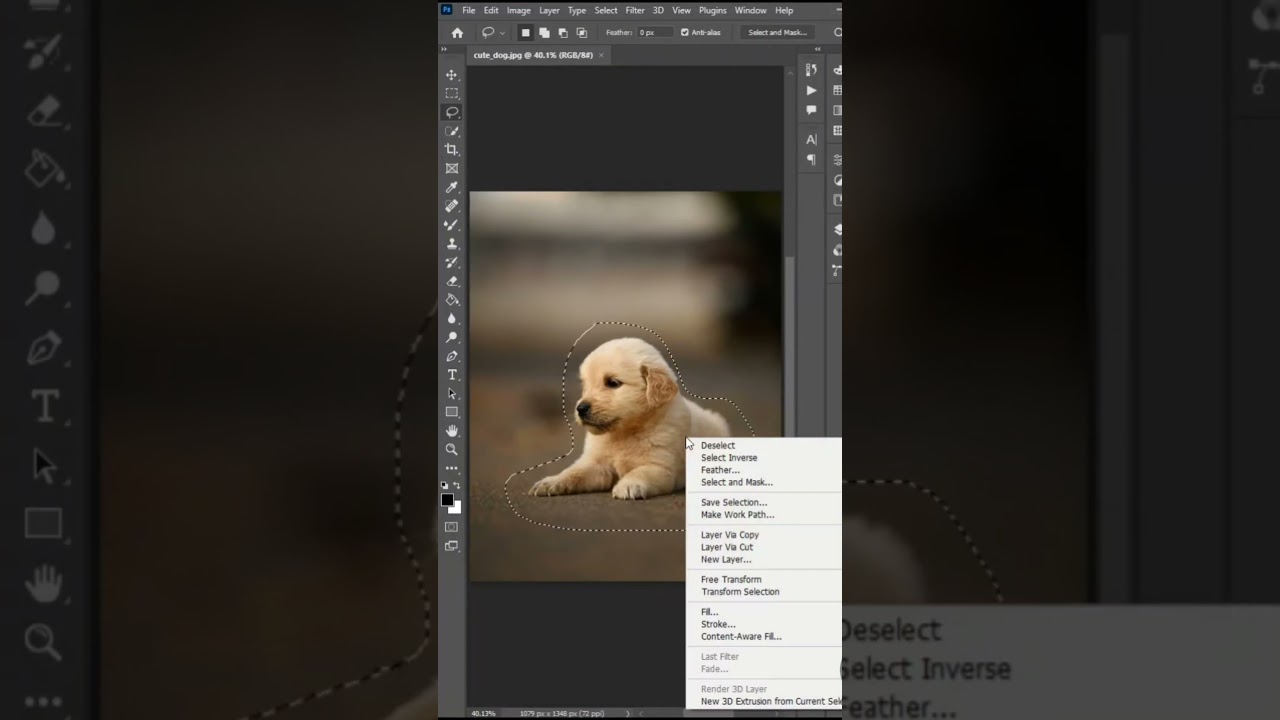Click the 40.13% zoom level field
Viewport: 1280px width, 720px height.
(x=484, y=713)
